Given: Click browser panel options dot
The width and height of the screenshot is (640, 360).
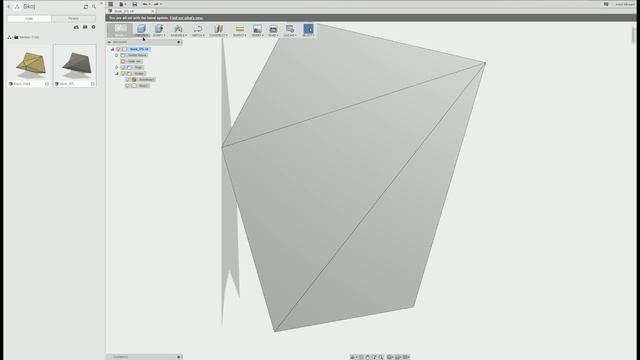Looking at the screenshot, I should click(178, 42).
